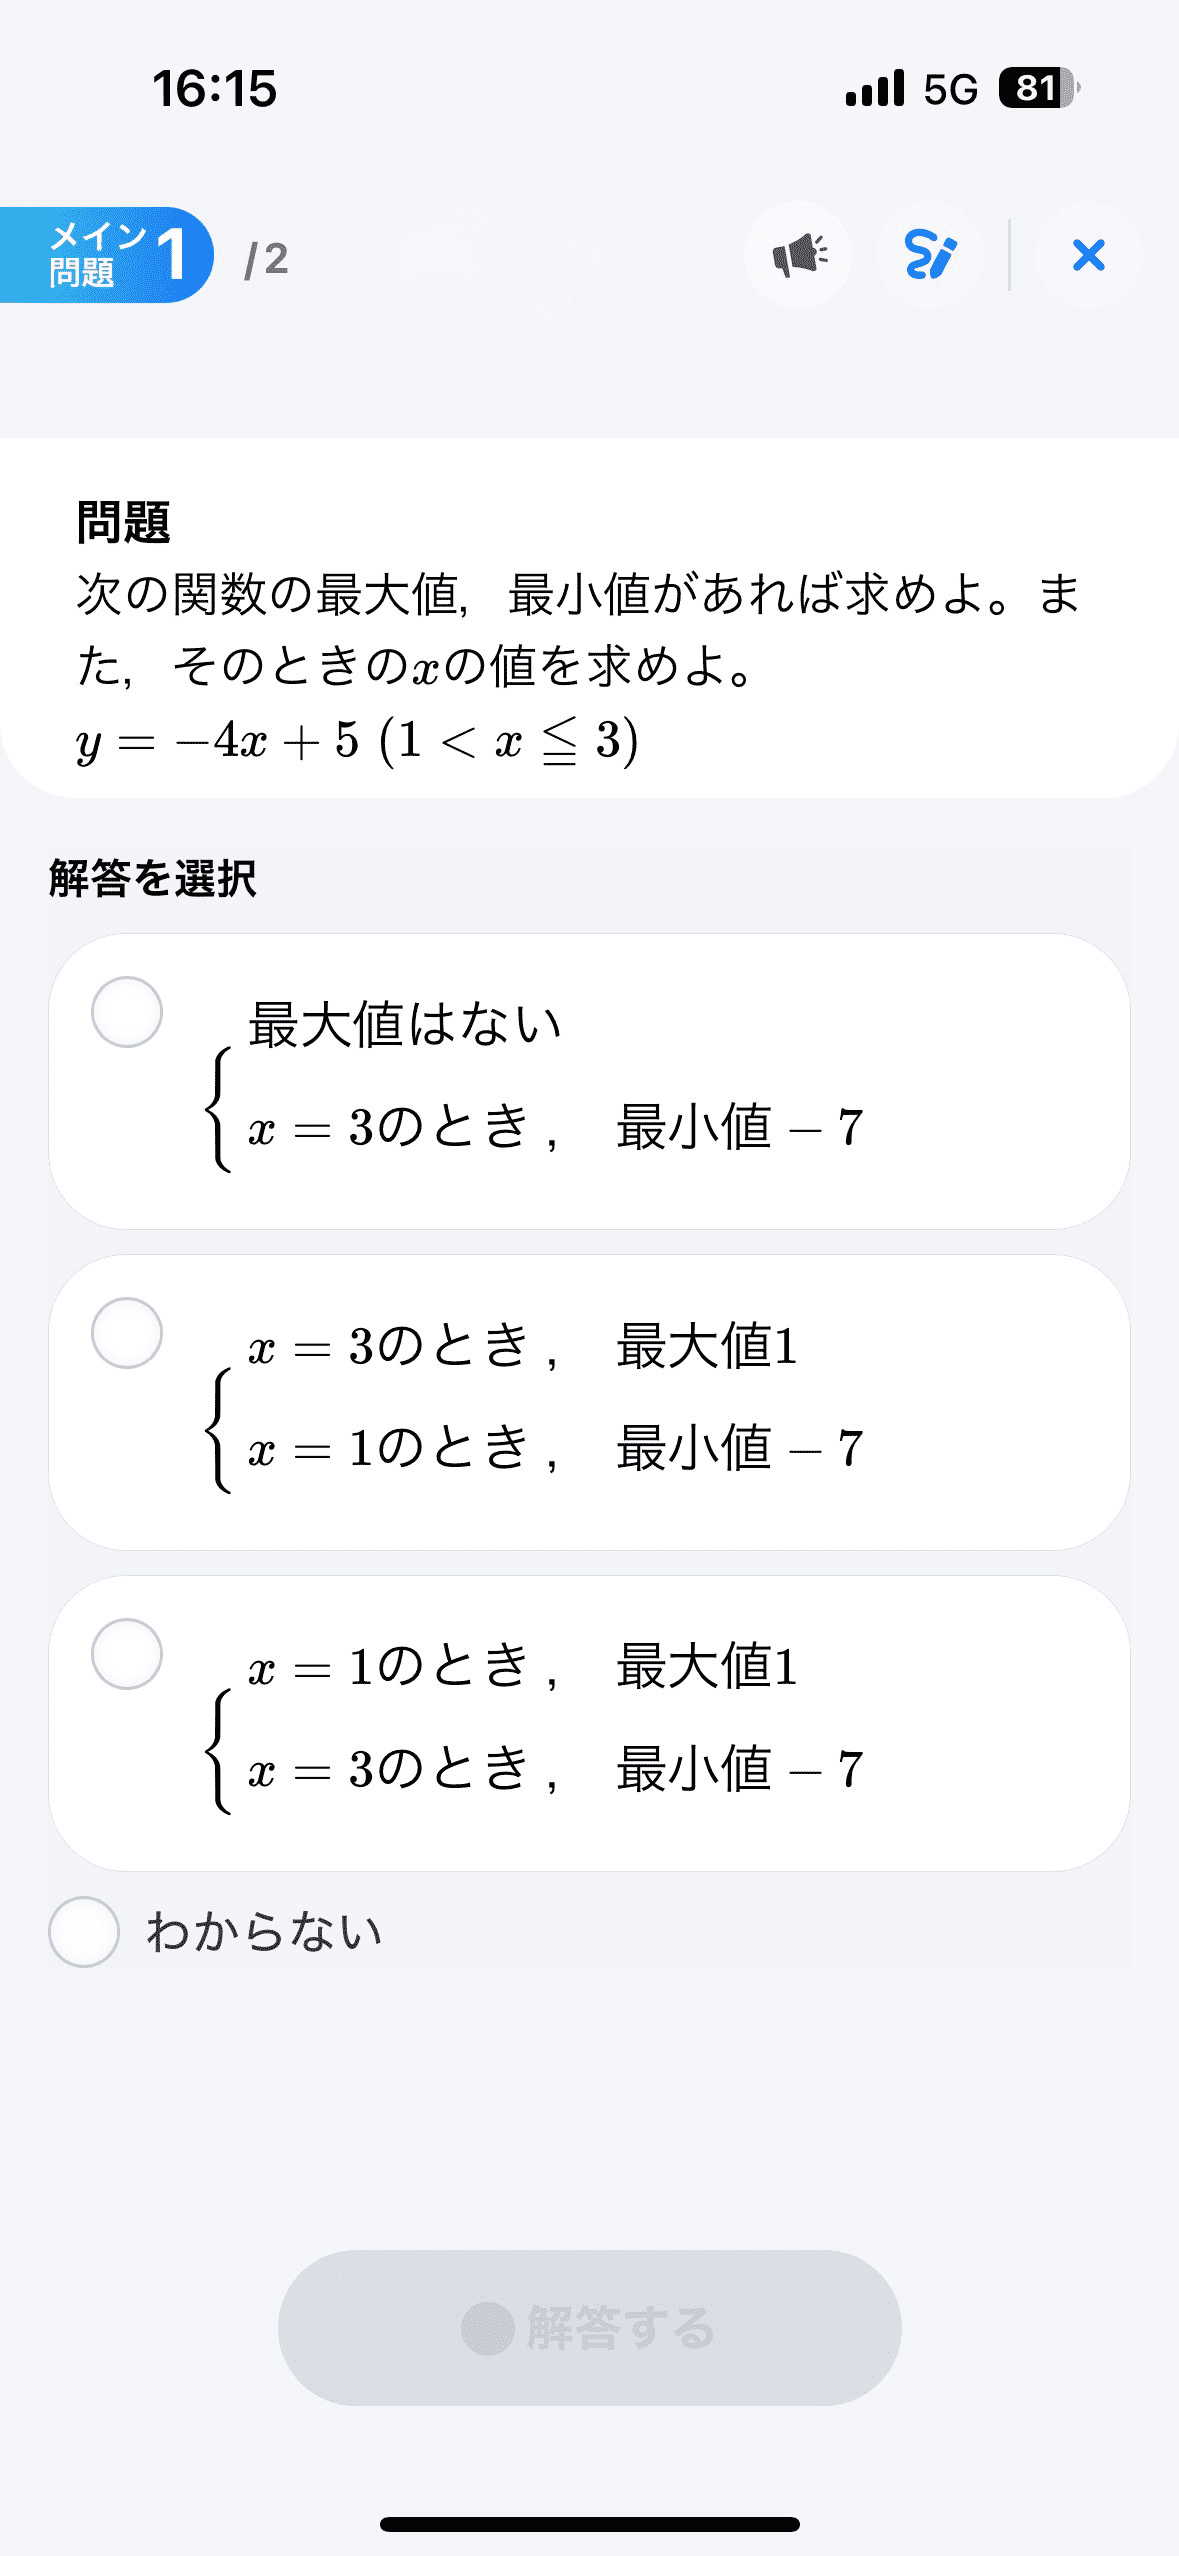Screen dimensions: 1179x2556
Task: Tap the 5G network indicator
Action: tap(950, 89)
